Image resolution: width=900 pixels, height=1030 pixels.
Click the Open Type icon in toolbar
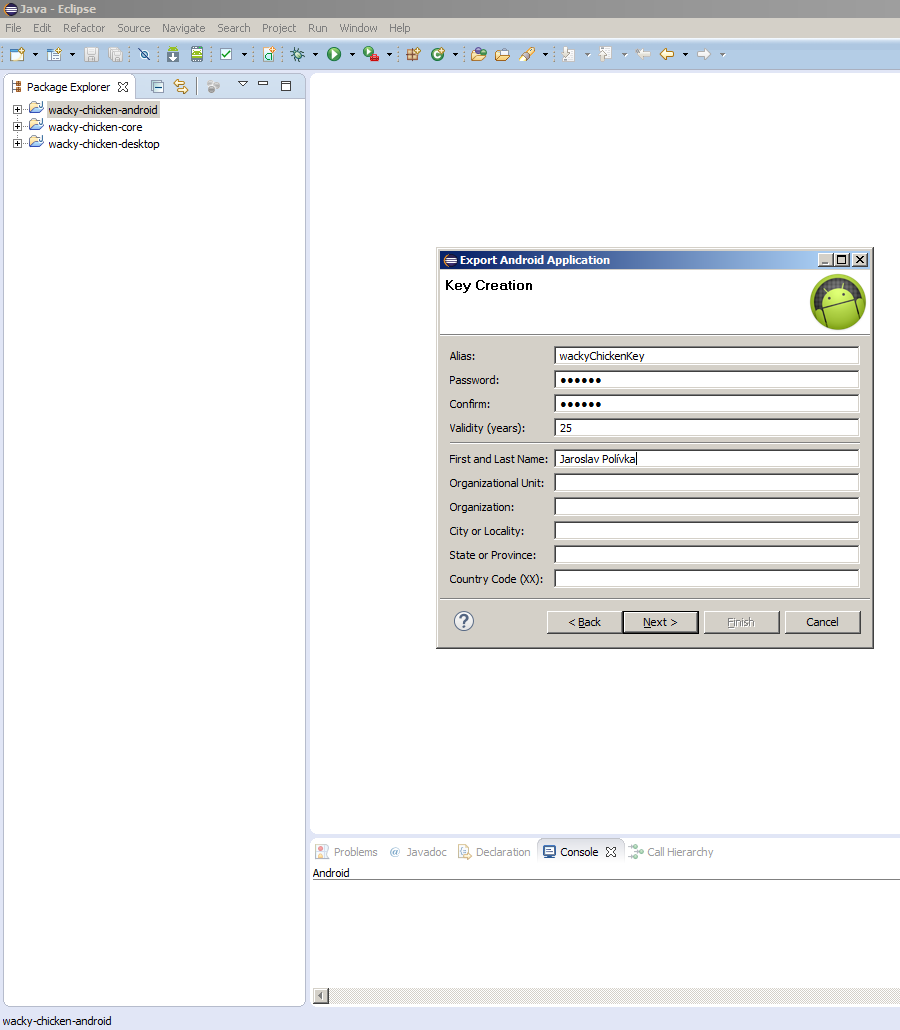click(478, 55)
